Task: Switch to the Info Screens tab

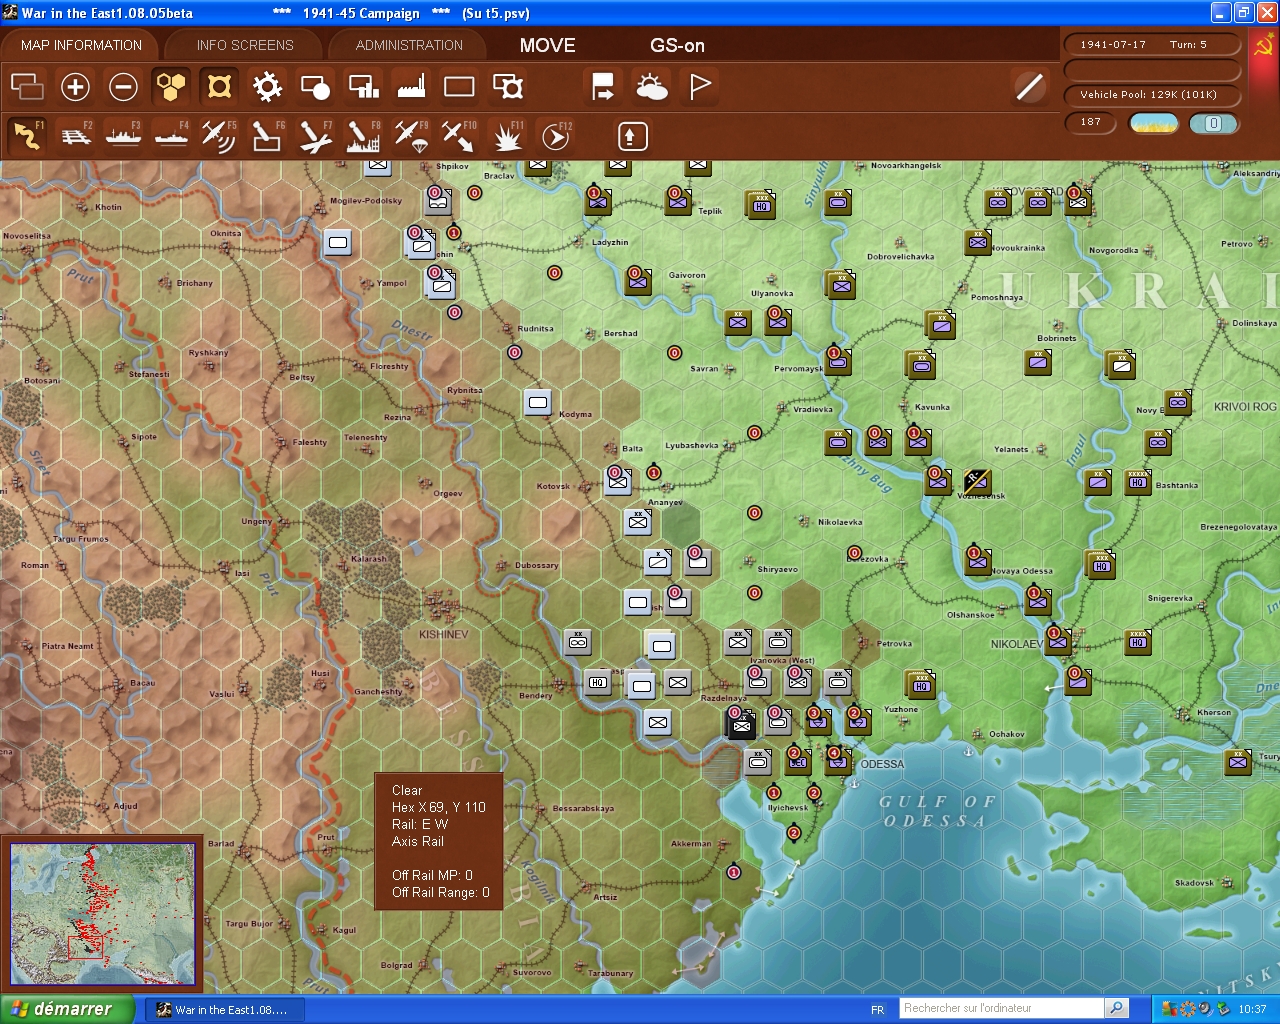Action: click(245, 45)
